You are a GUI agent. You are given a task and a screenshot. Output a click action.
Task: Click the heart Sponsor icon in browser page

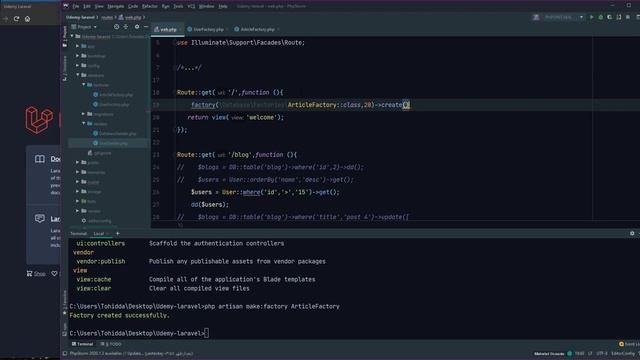(x=54, y=273)
